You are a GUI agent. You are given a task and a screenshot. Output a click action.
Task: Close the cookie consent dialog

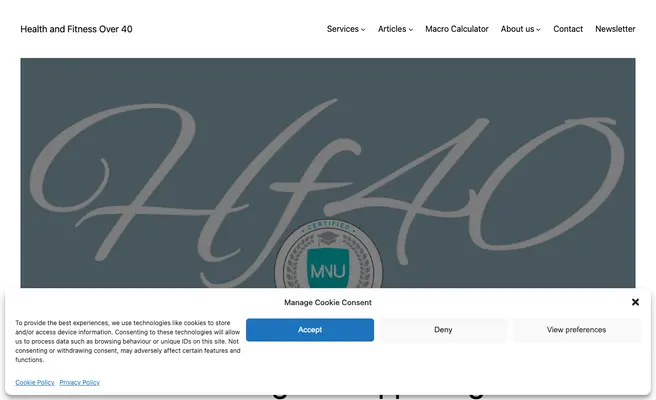635,302
